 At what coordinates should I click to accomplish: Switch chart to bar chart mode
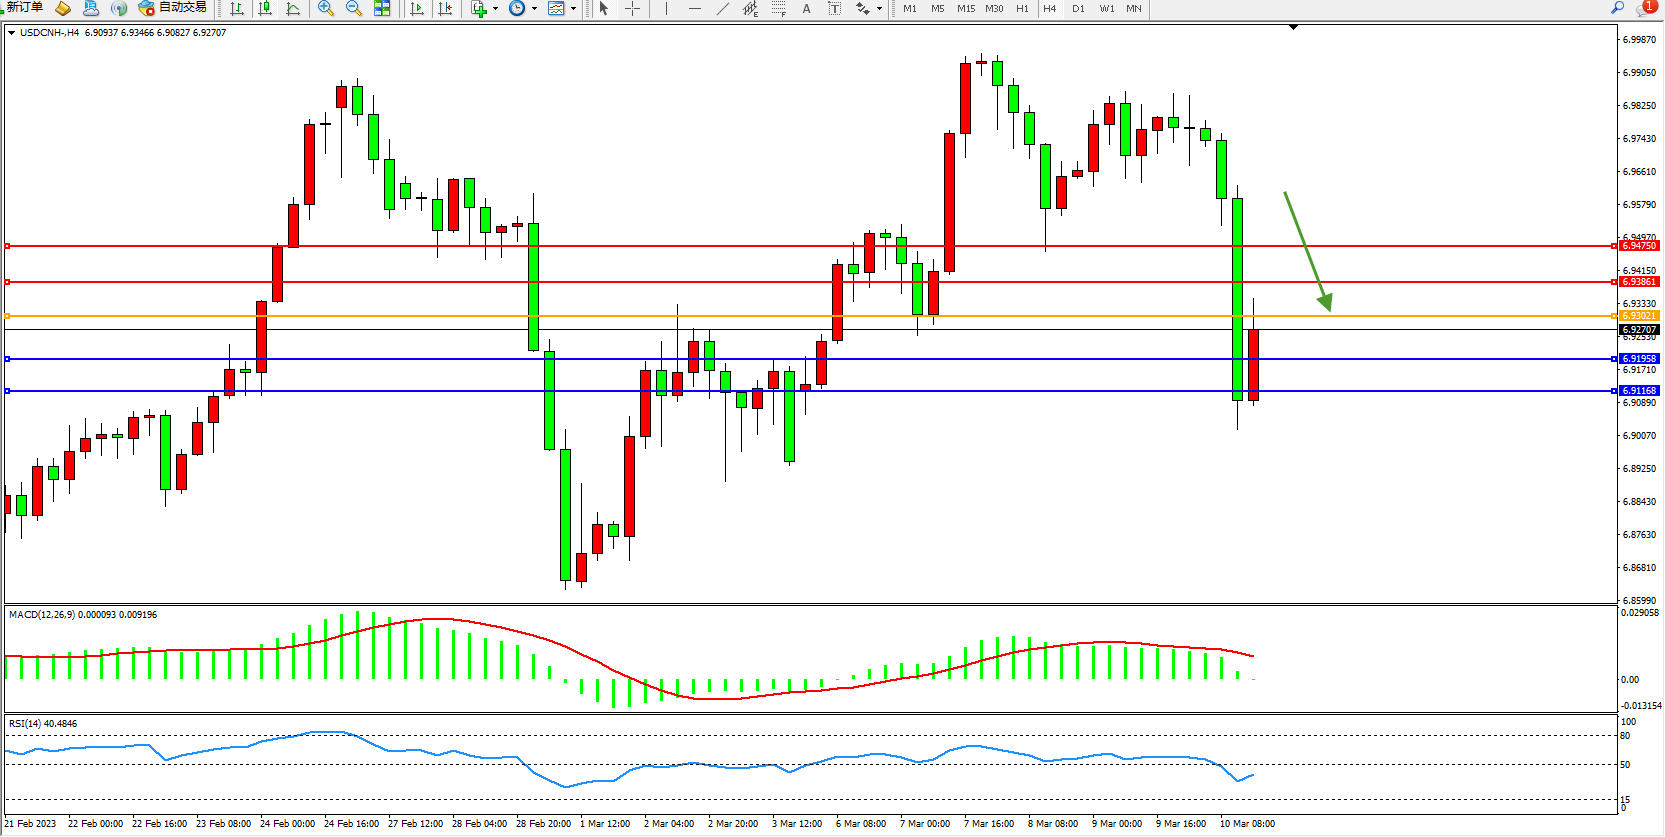237,9
